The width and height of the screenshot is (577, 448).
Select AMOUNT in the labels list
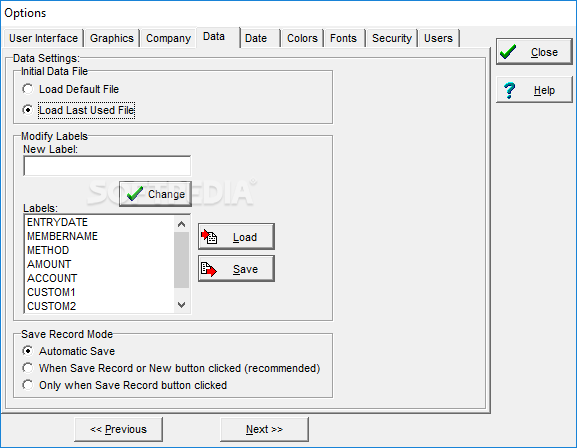coord(99,264)
